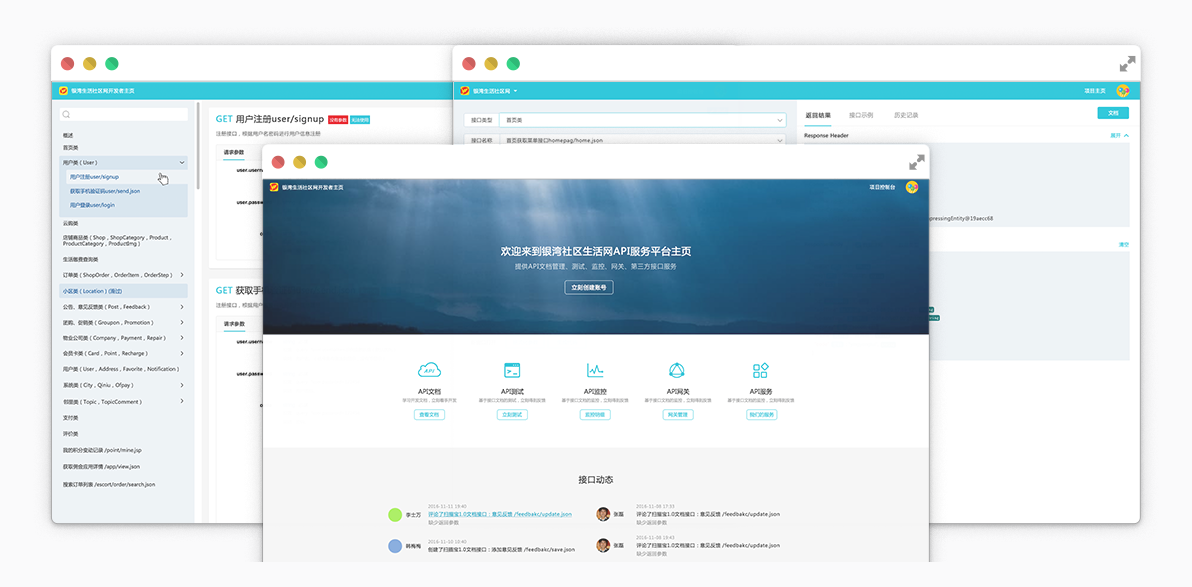The image size is (1192, 587).
Task: Click the expand icon in the front window
Action: tap(917, 162)
